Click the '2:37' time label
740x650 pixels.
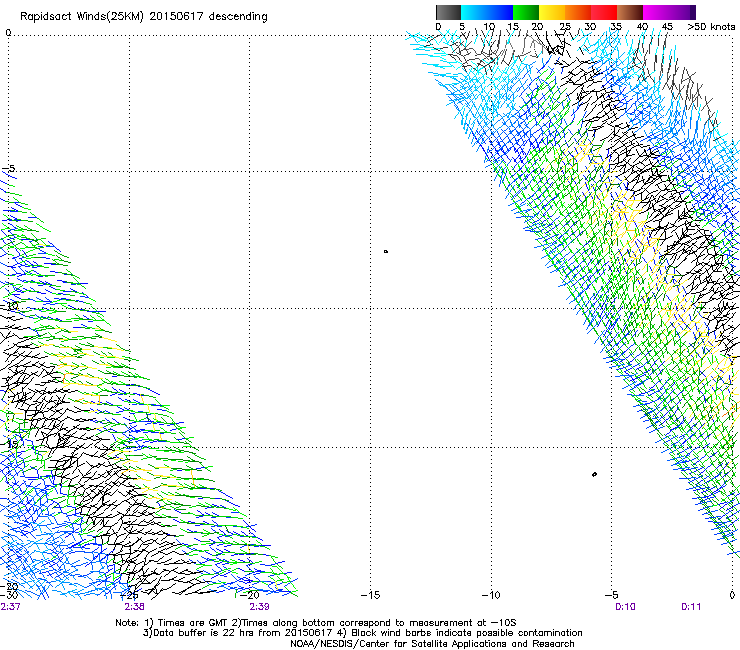(x=10, y=607)
